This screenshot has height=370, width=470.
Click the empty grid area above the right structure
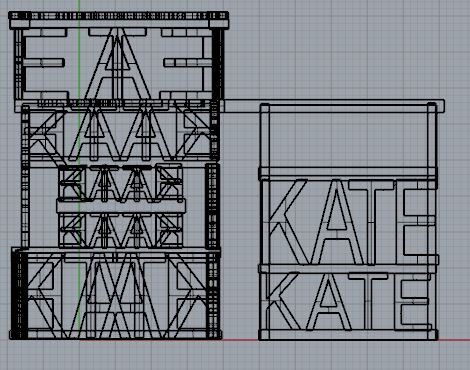click(x=348, y=50)
